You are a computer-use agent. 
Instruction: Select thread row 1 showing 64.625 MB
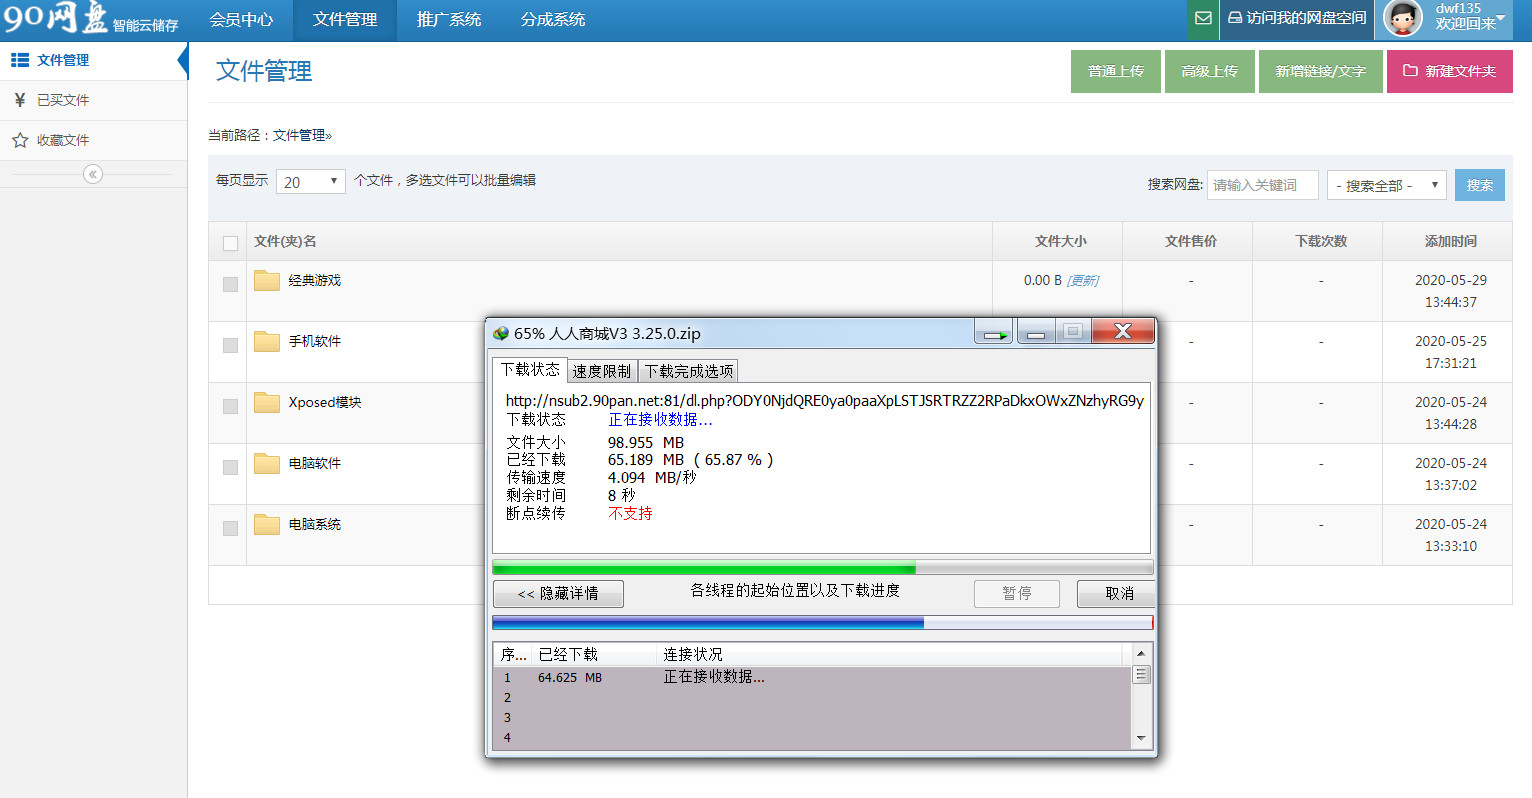tap(812, 678)
